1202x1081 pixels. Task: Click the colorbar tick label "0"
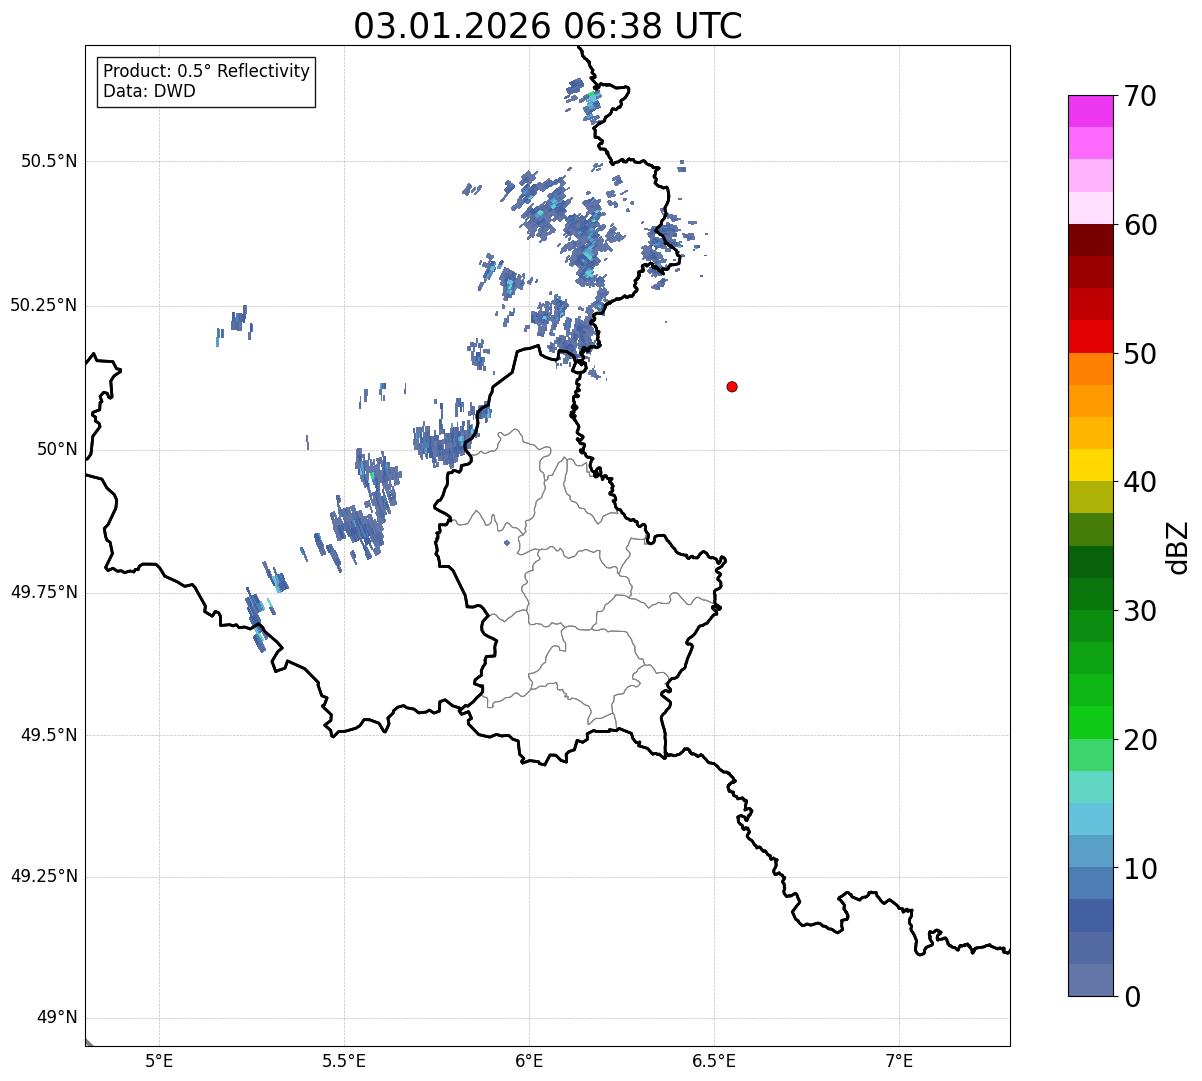pos(1131,997)
